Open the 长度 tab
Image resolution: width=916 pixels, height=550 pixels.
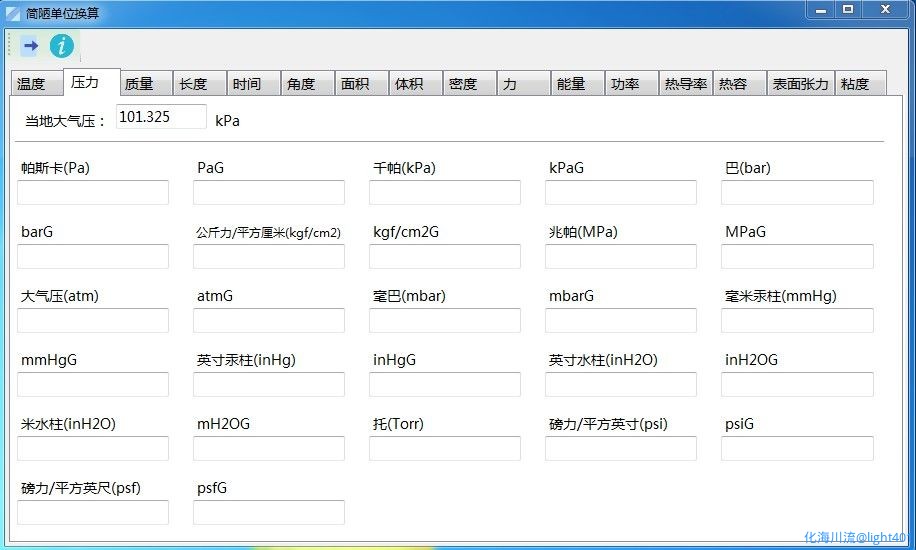pos(194,84)
